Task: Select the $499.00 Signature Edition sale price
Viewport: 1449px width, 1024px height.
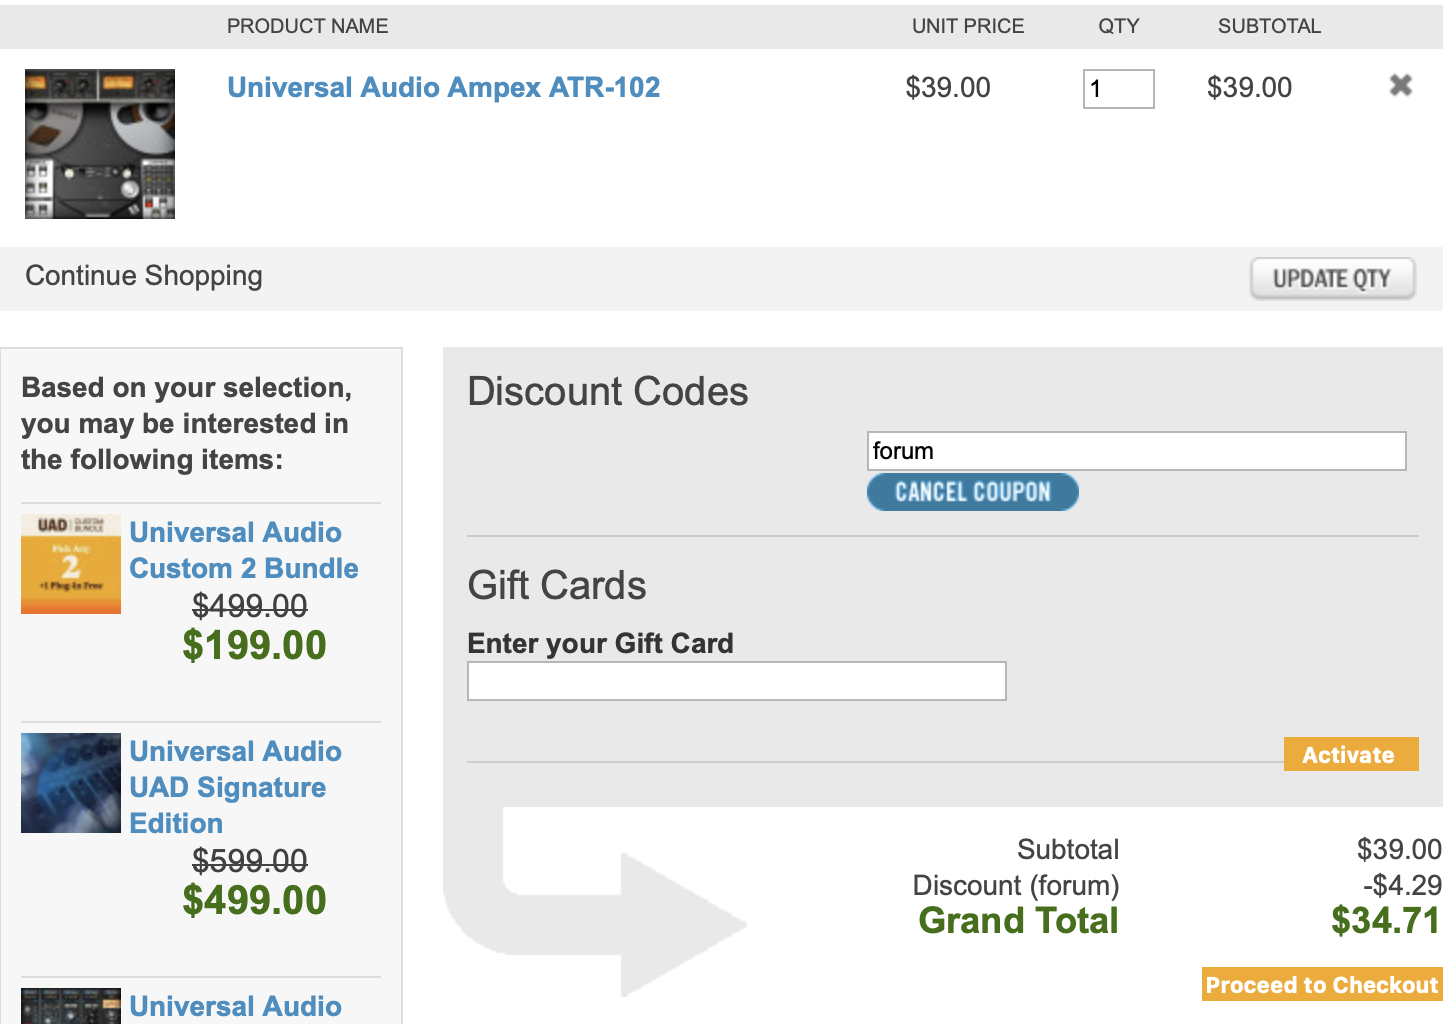Action: (x=254, y=900)
